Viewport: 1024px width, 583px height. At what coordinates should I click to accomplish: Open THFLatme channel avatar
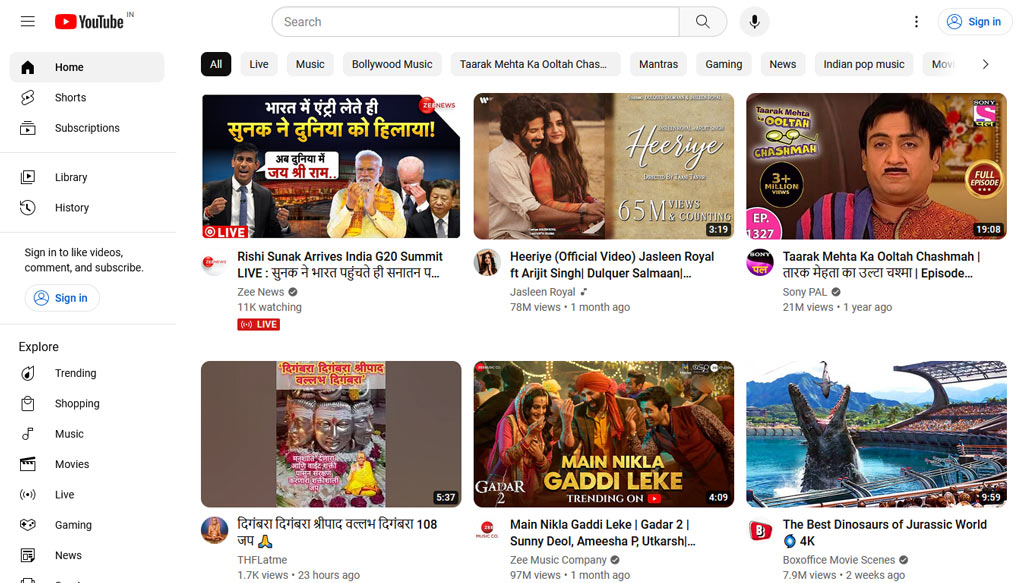tap(214, 531)
